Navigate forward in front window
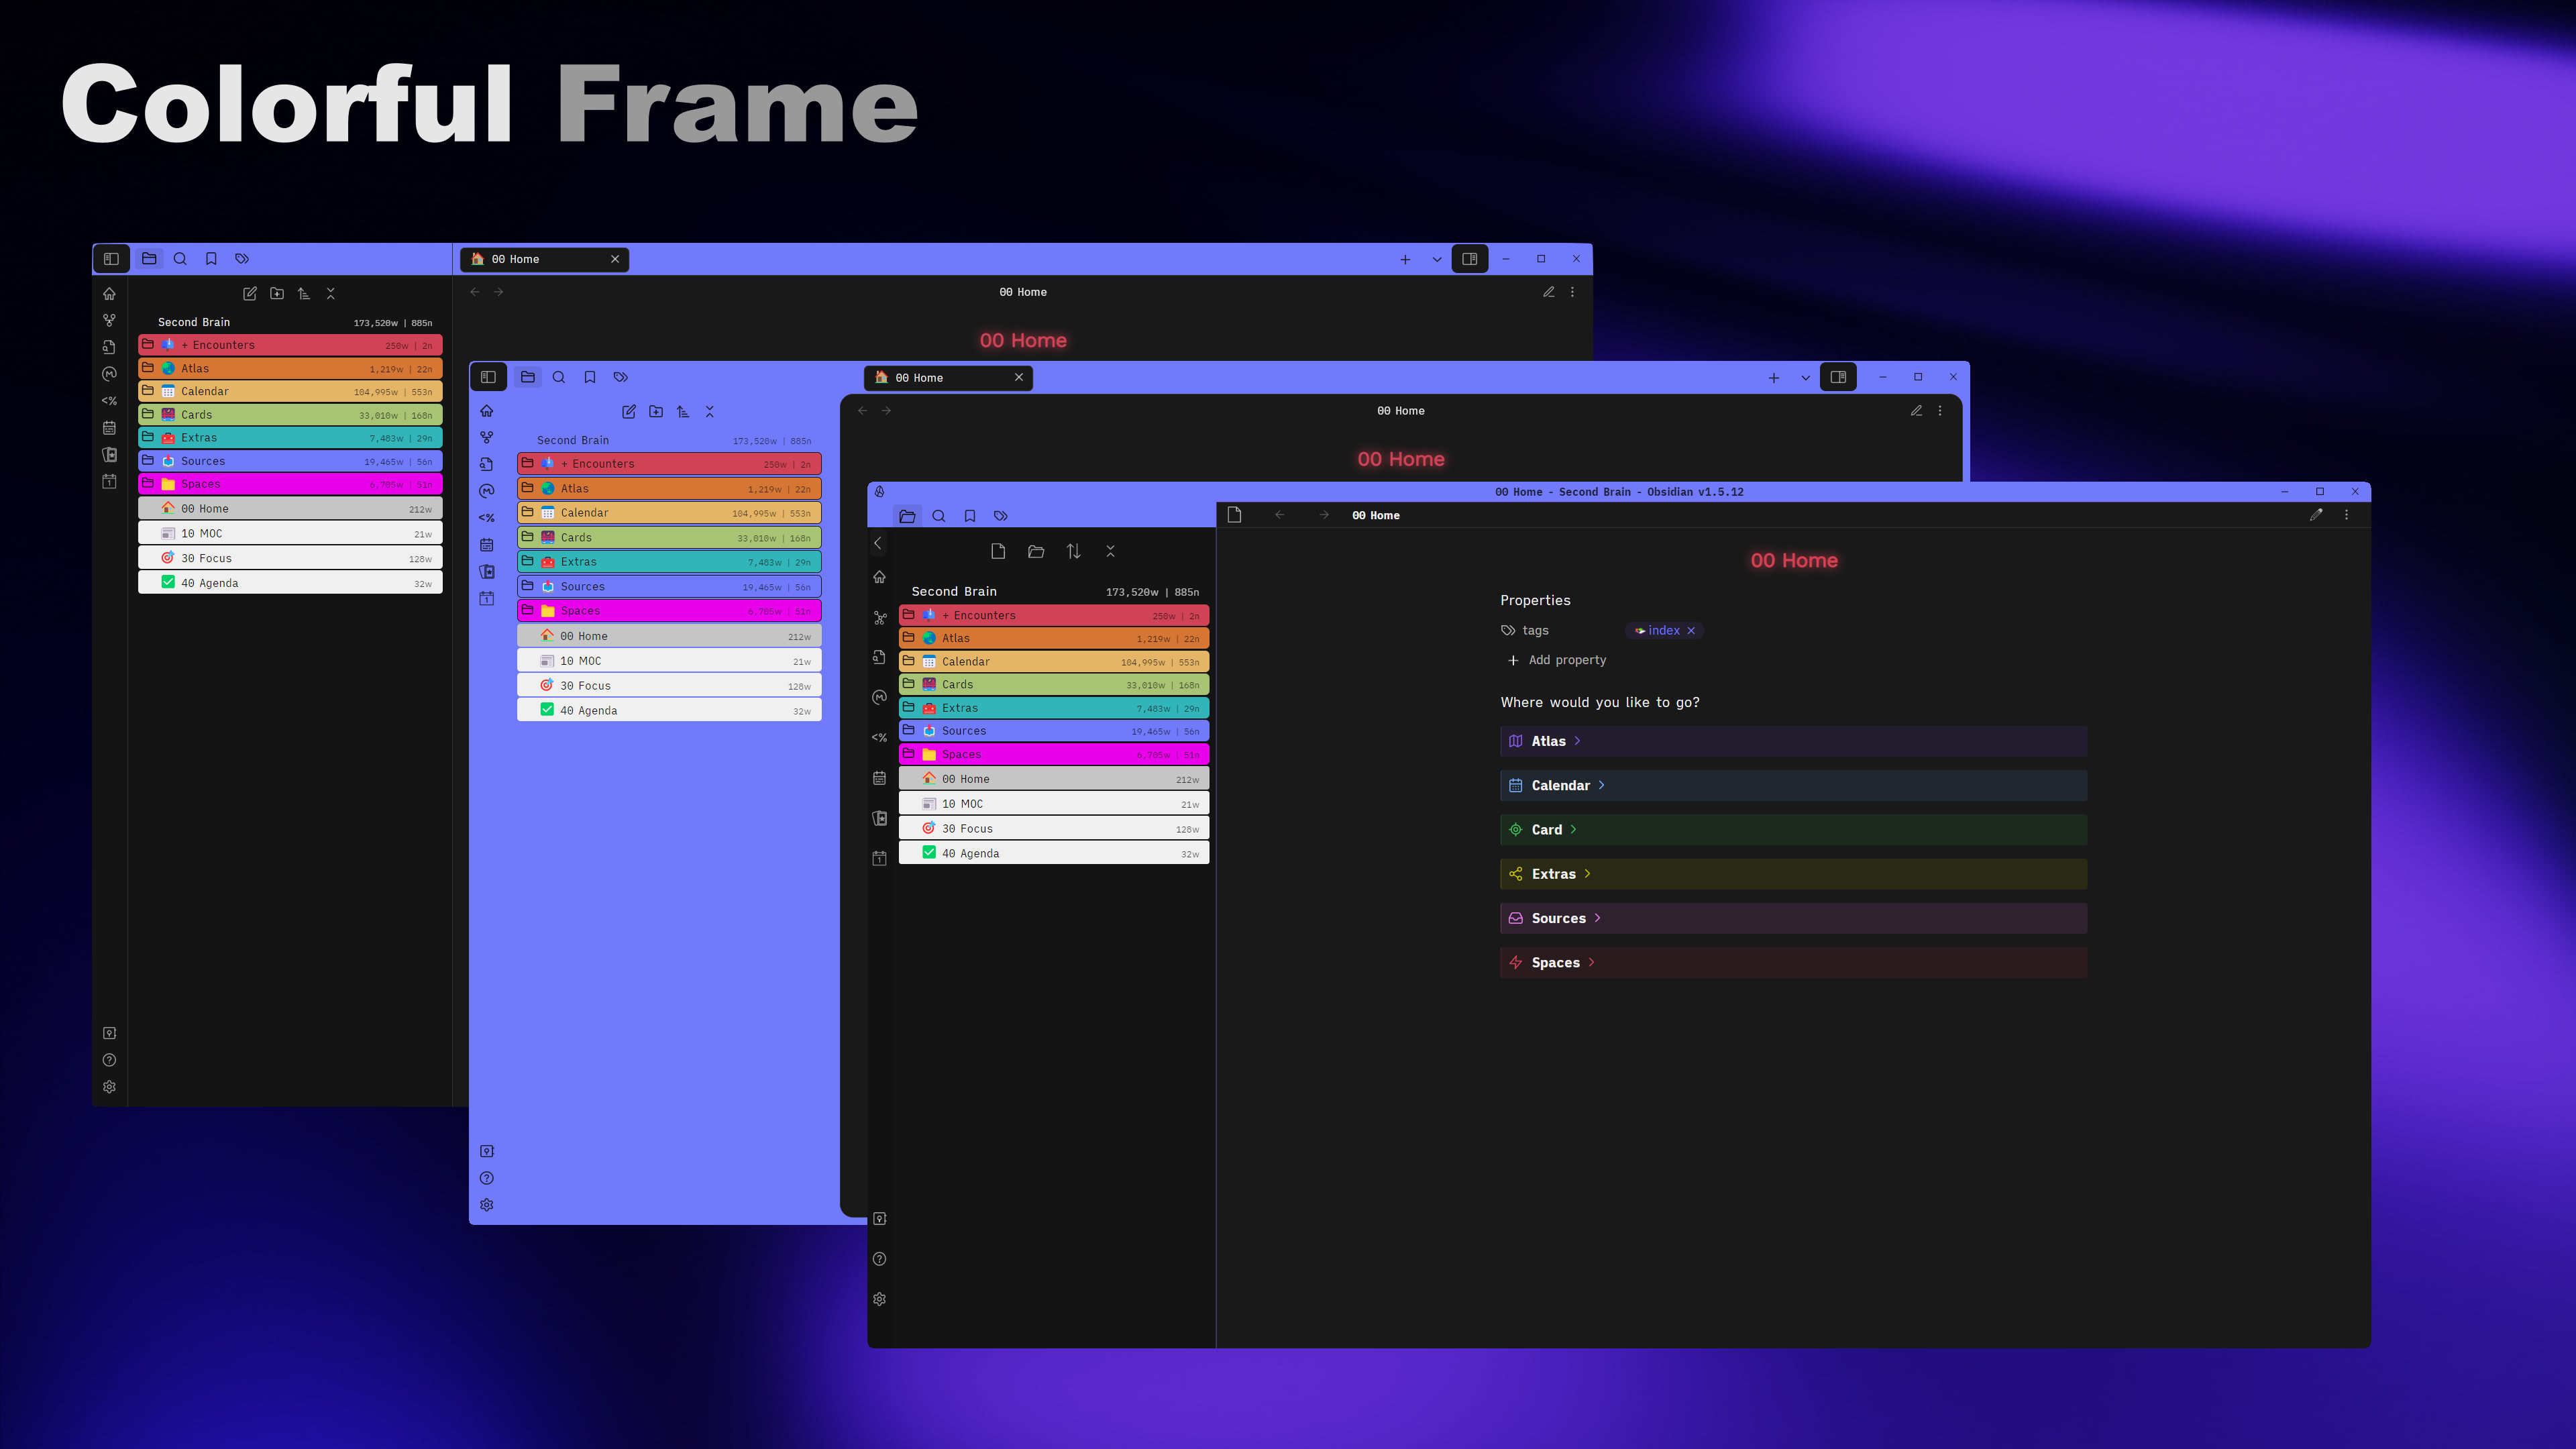 point(1324,515)
